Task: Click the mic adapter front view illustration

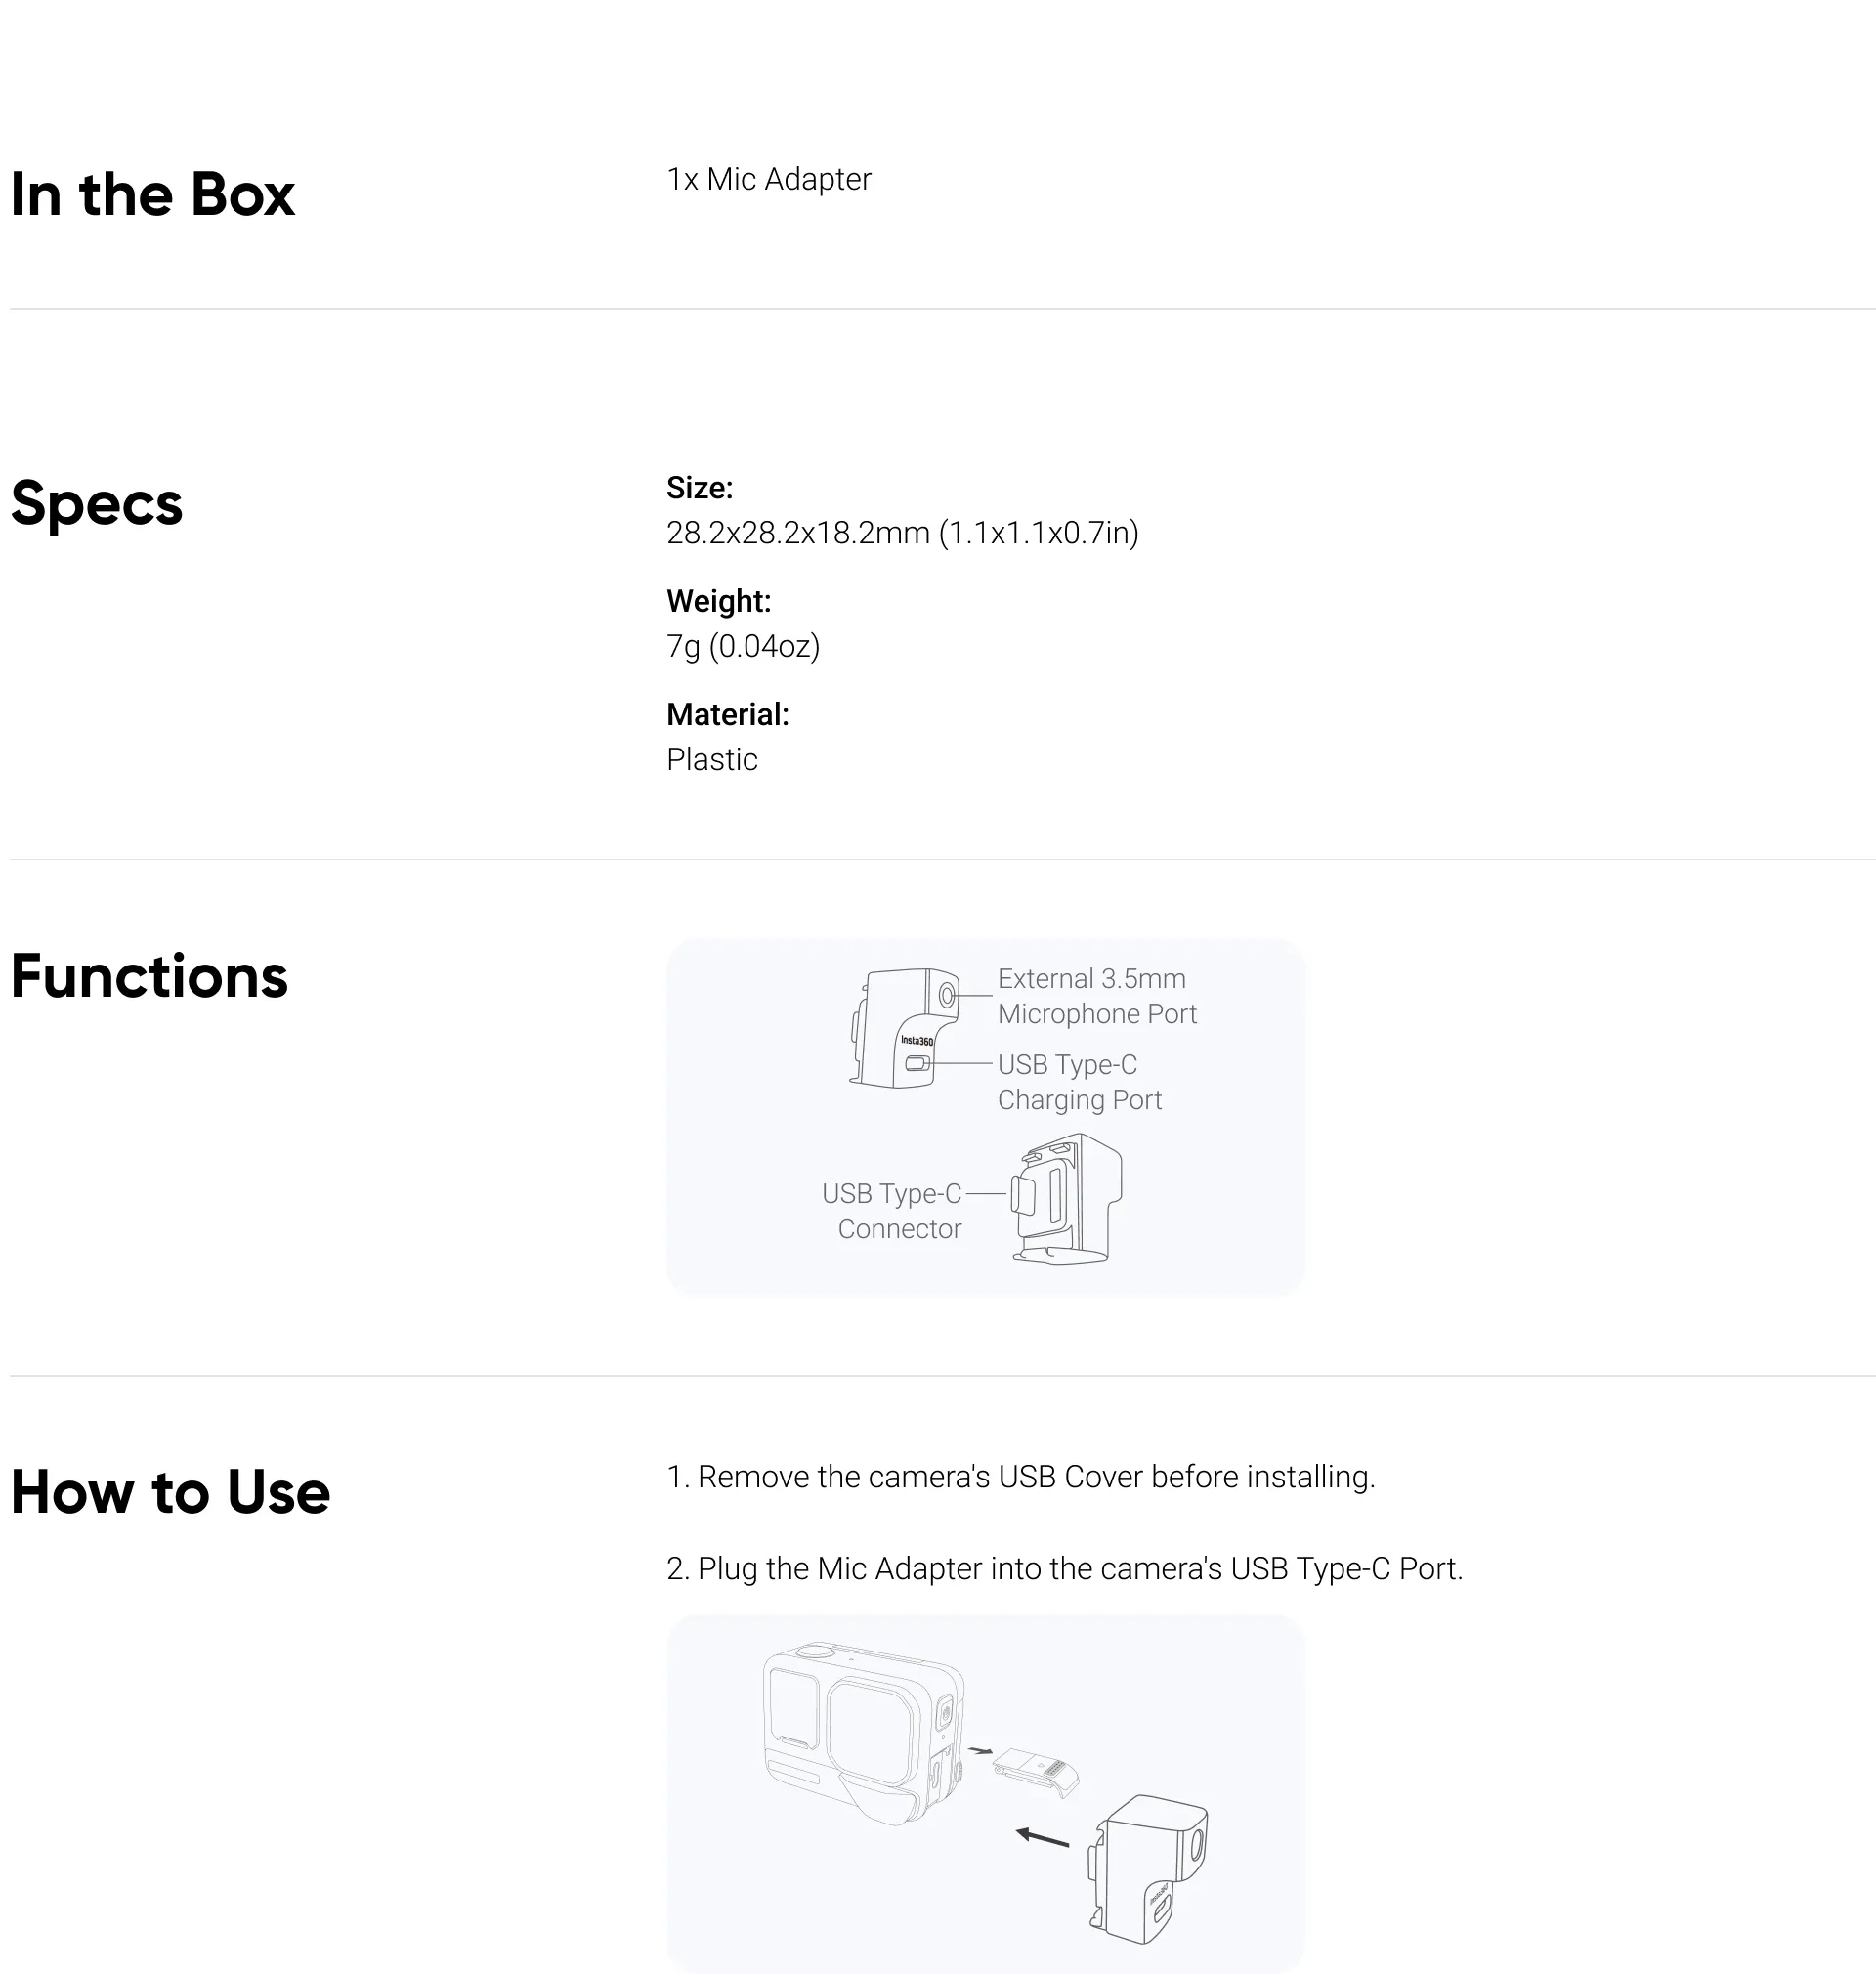Action: pos(905,1027)
